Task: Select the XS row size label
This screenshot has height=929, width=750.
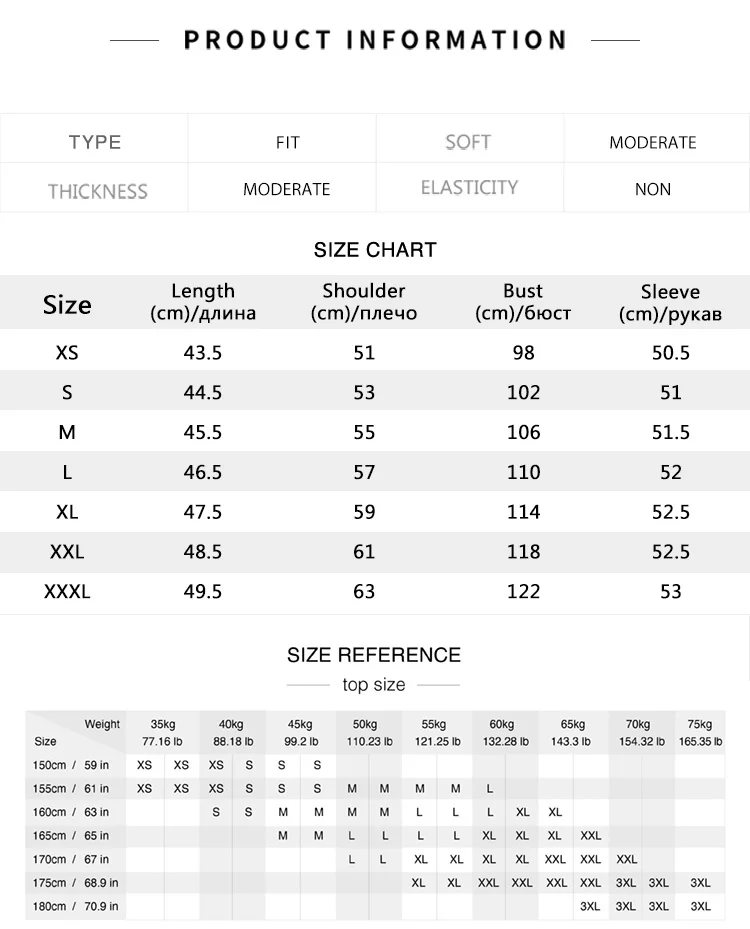Action: click(67, 353)
